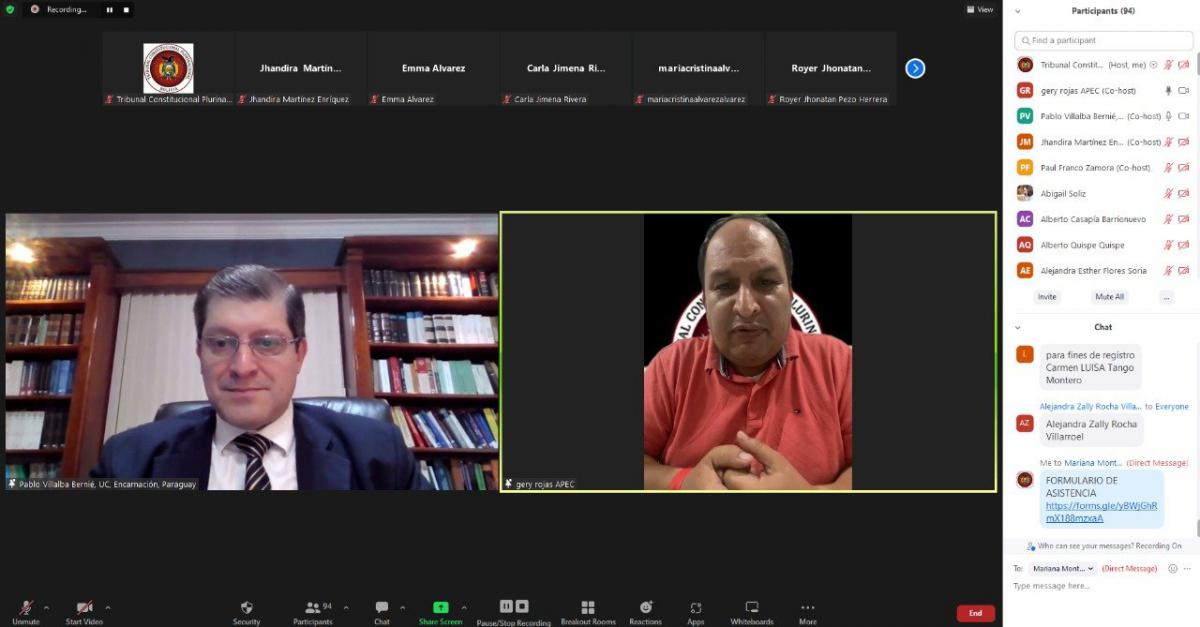Viewport: 1200px width, 627px height.
Task: Open the Breakout Rooms icon
Action: pyautogui.click(x=588, y=608)
